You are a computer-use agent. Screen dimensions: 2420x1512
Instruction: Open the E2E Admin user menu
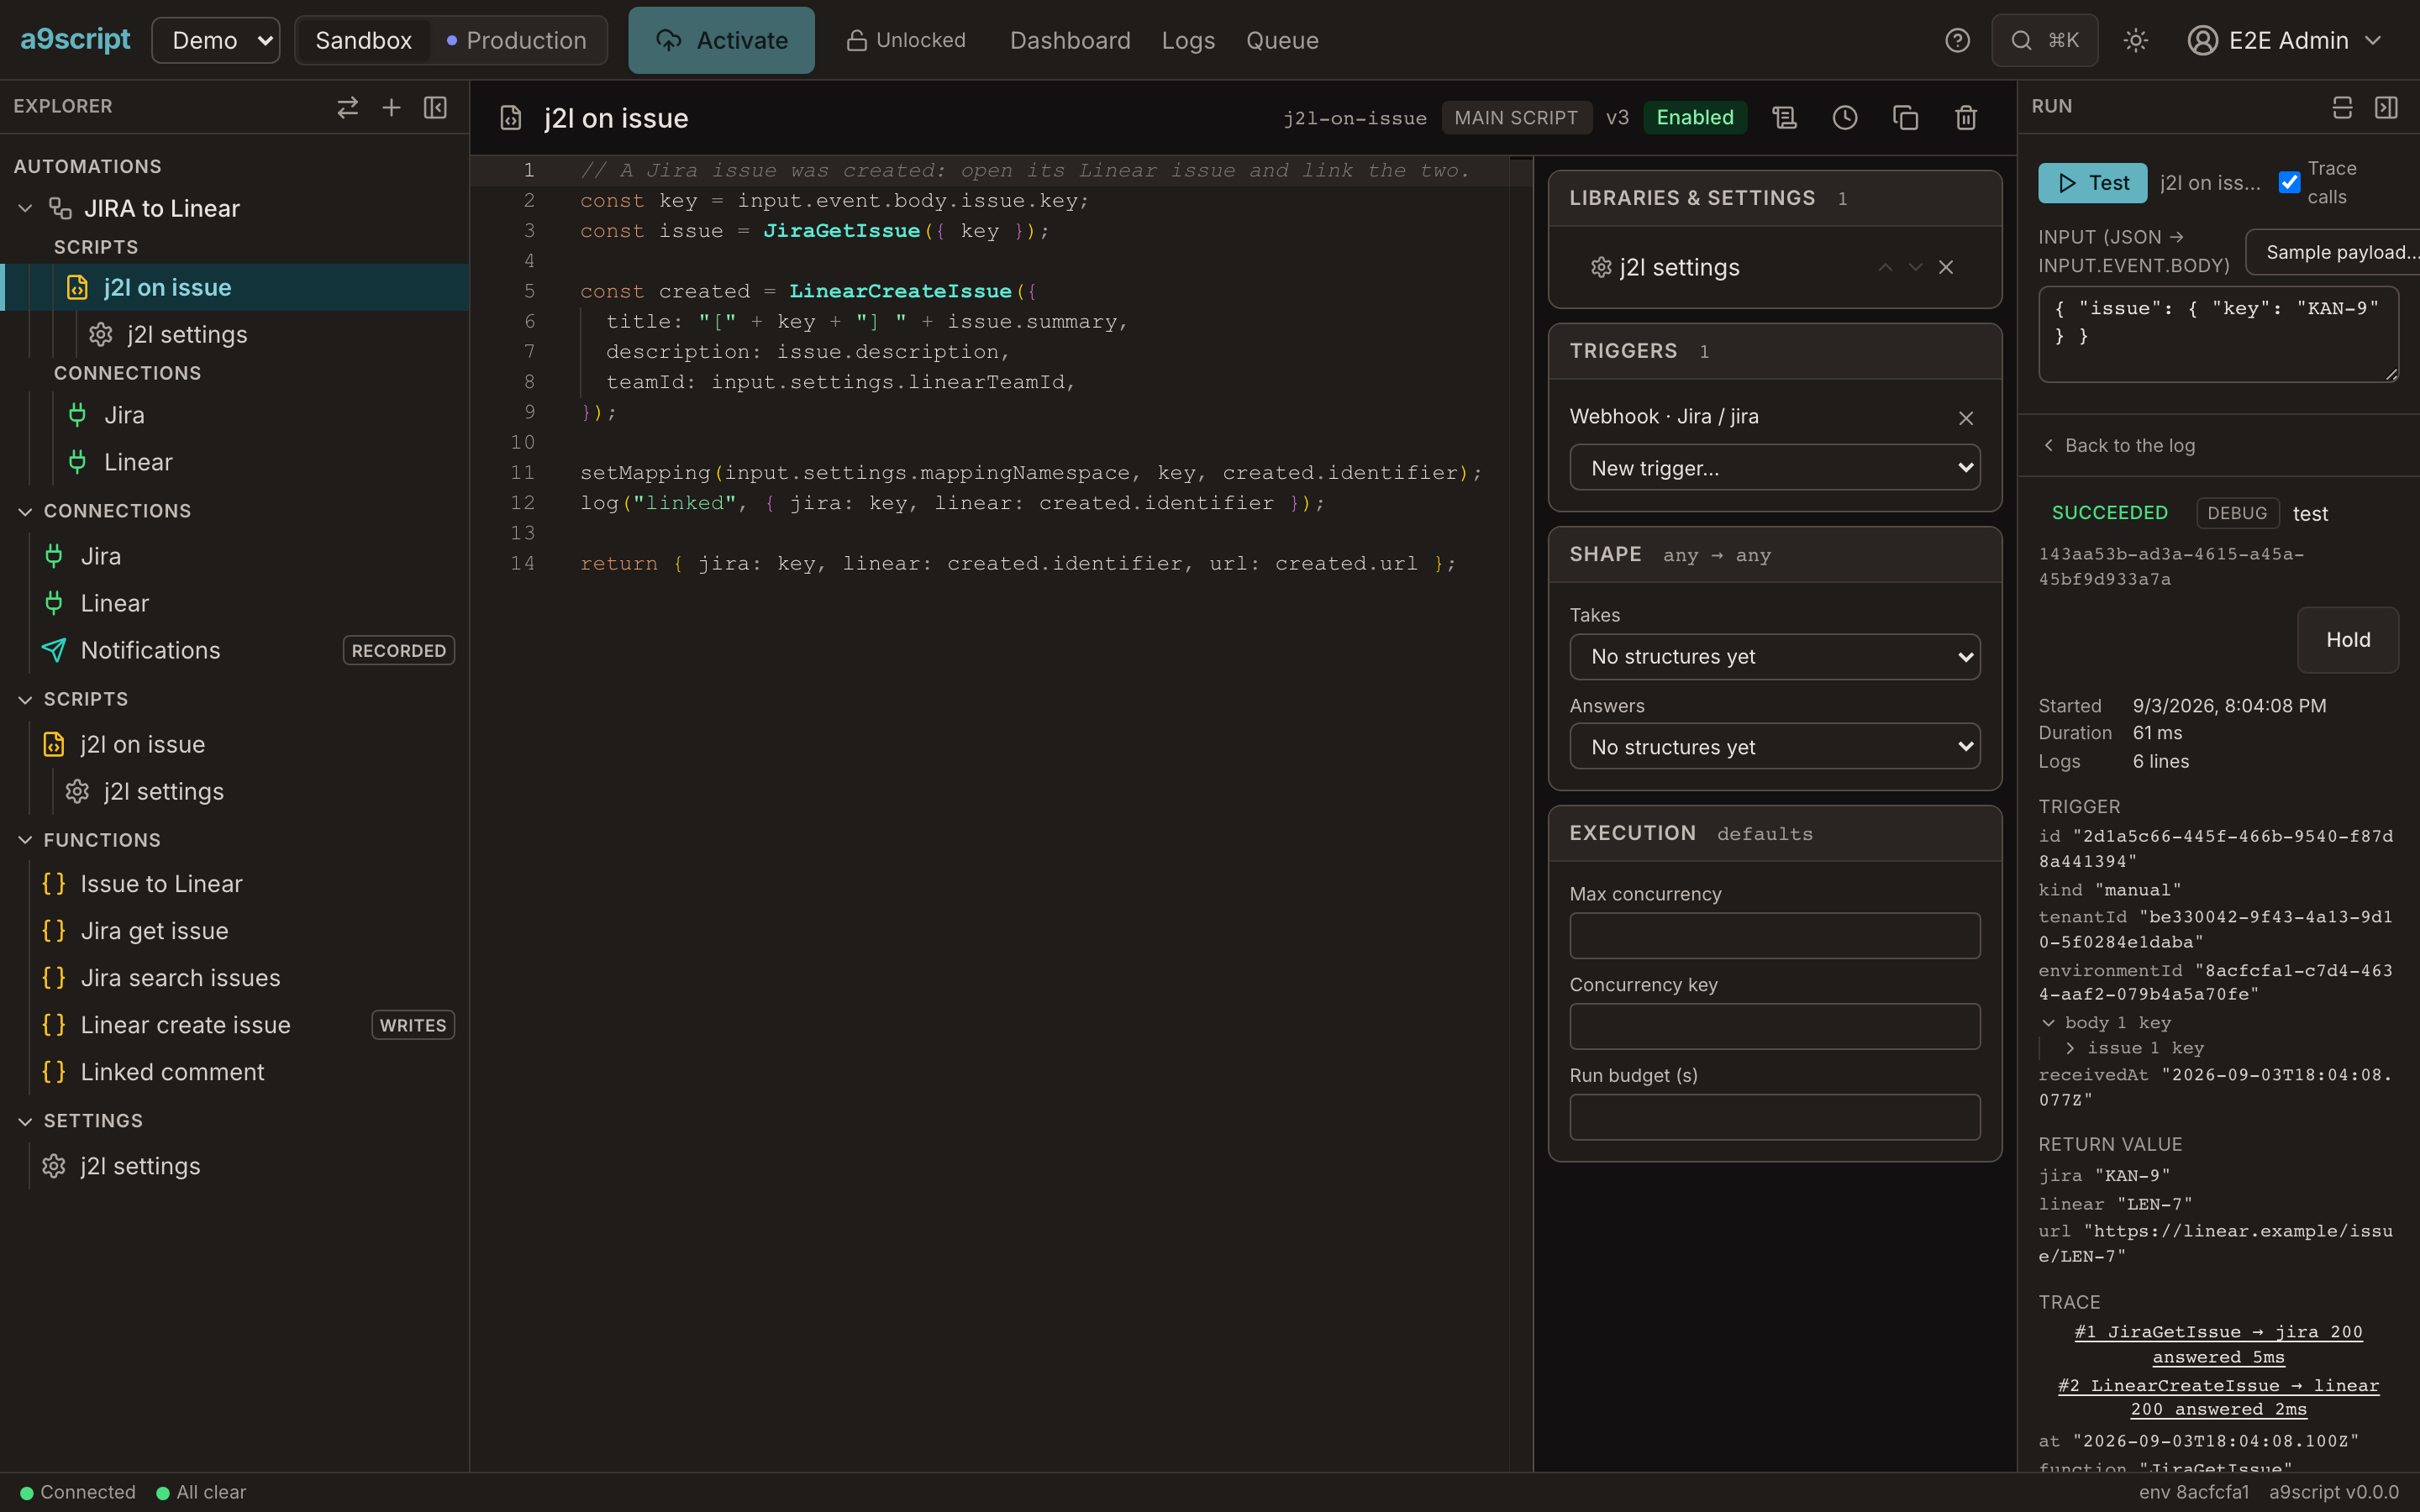[x=2285, y=40]
